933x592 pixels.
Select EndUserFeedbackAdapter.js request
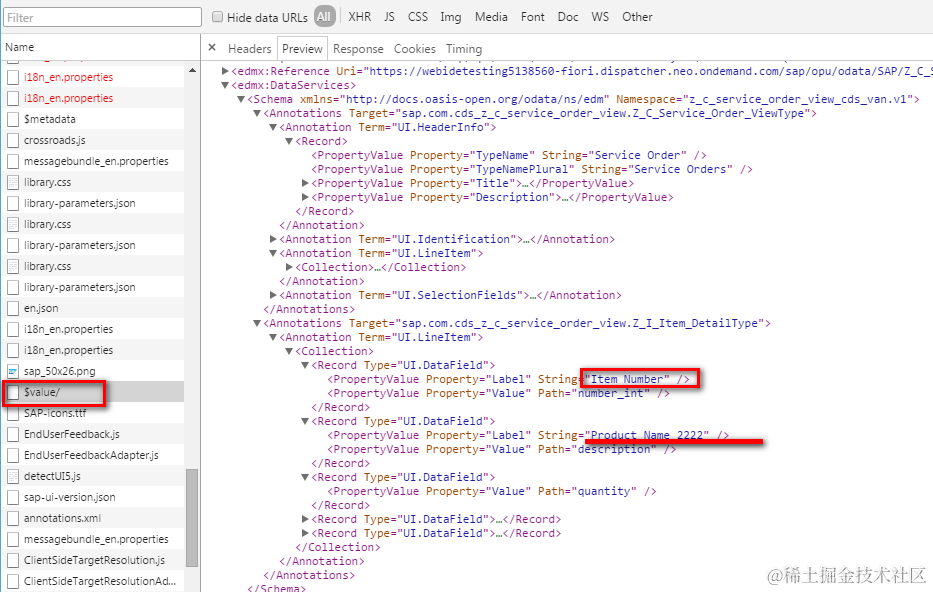point(92,455)
